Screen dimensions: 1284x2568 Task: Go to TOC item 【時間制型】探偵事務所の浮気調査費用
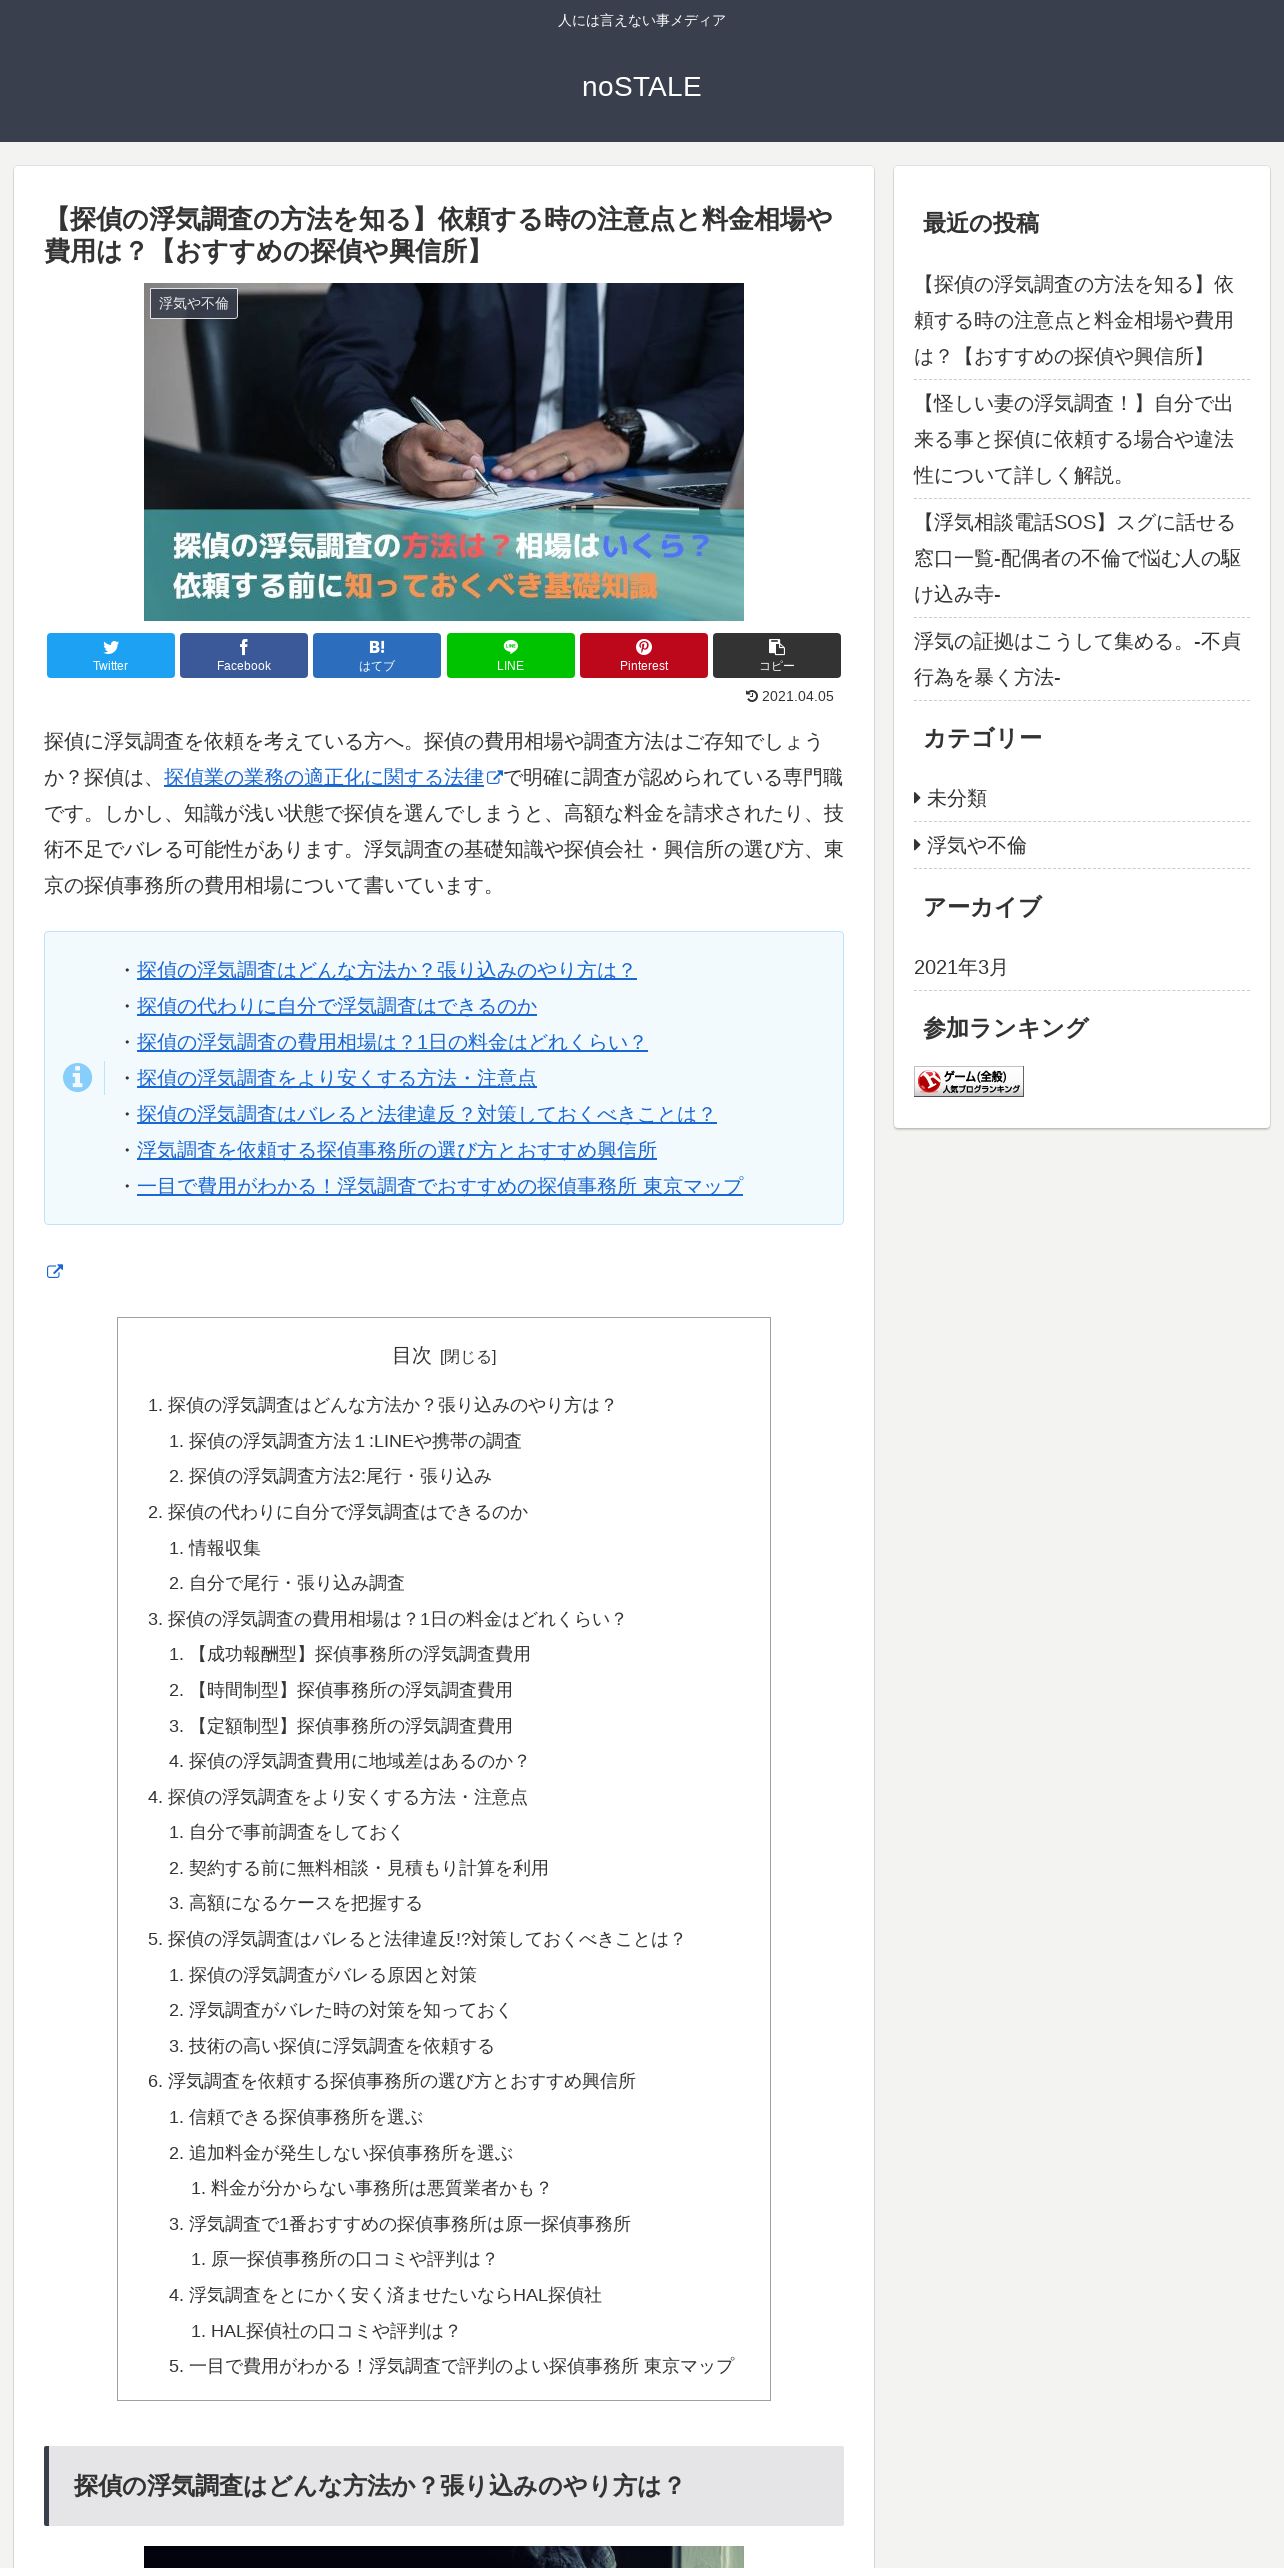pos(351,1690)
